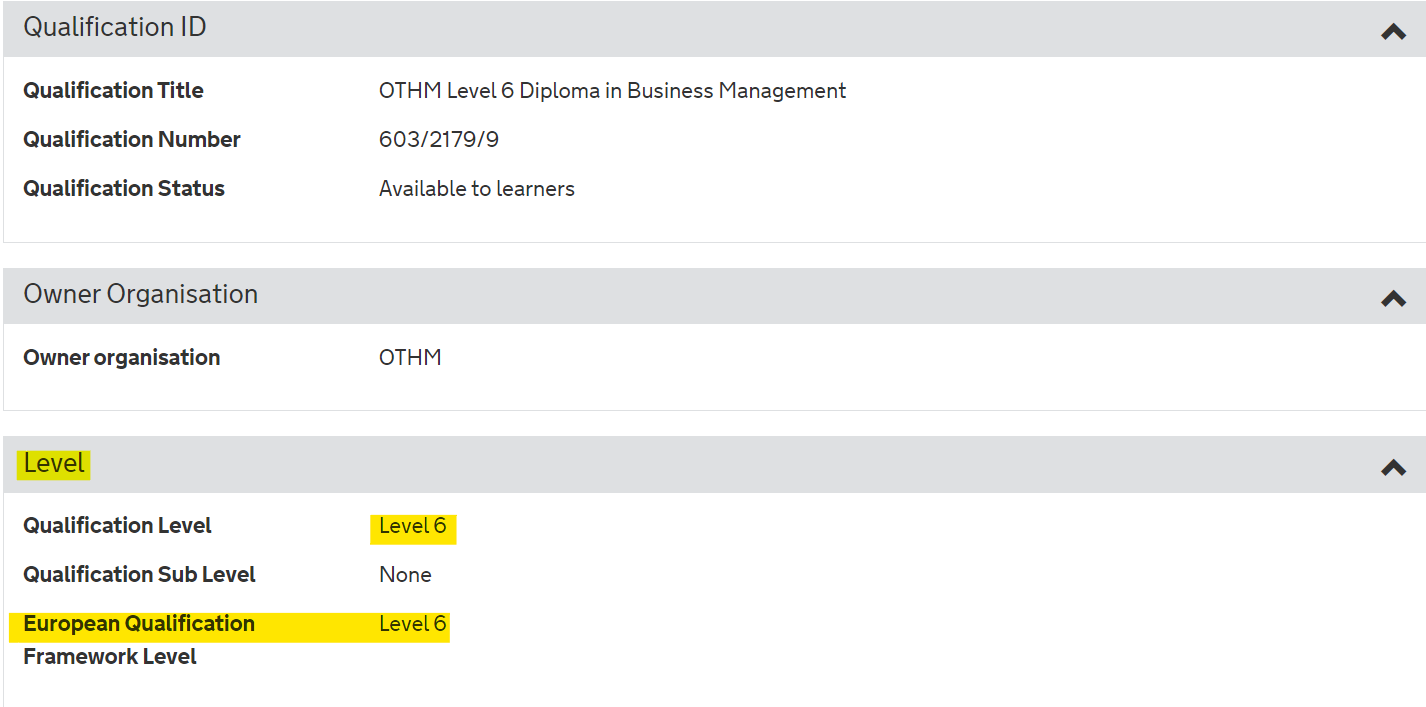Collapse the Level section chevron
The width and height of the screenshot is (1426, 707).
pos(1393,467)
